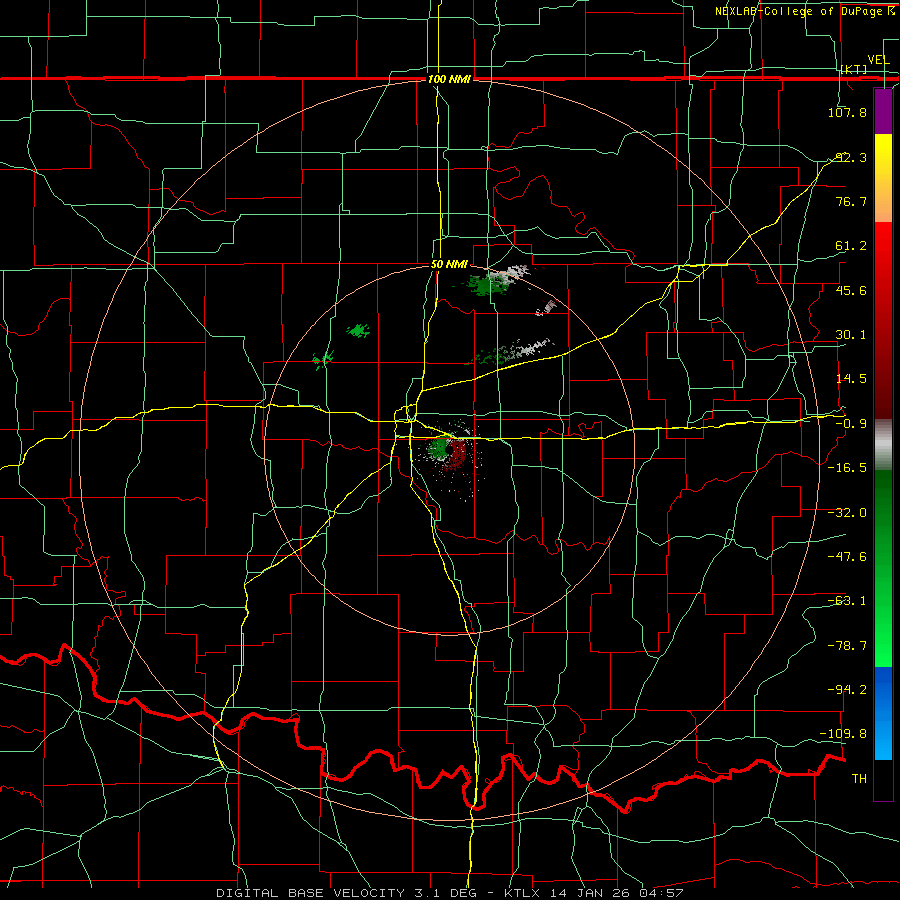Screen dimensions: 900x900
Task: Select the -109.8 legend value
Action: [x=844, y=734]
